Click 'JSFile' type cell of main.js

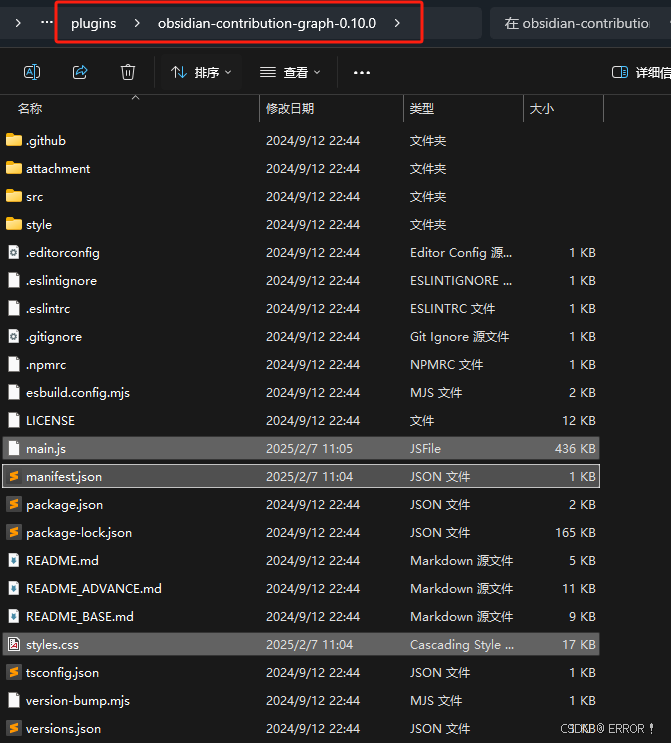[425, 449]
